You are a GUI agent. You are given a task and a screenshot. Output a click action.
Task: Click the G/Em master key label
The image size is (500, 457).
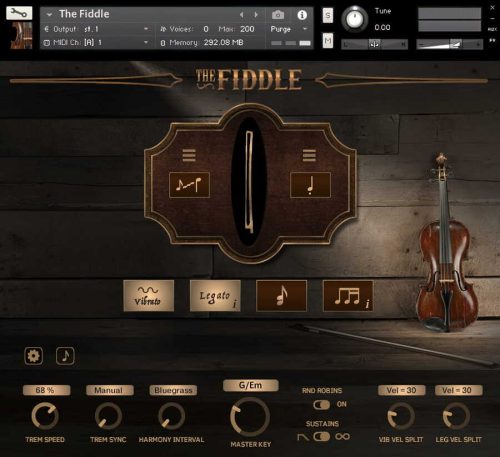(250, 385)
